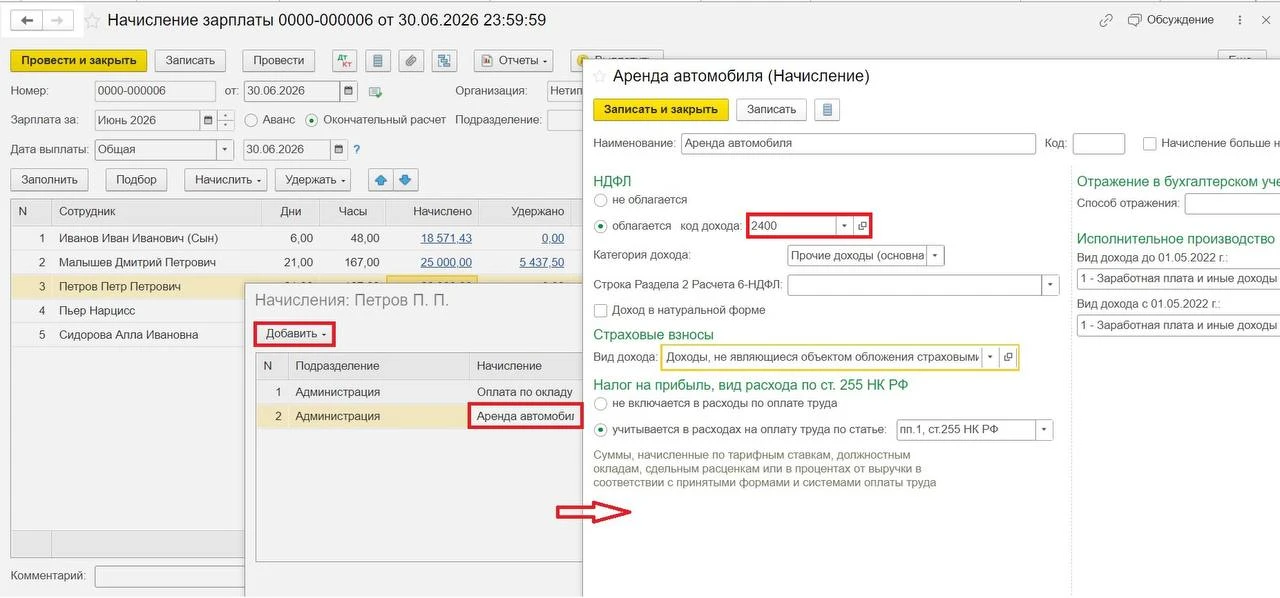Add the document to favorites star
The width and height of the screenshot is (1280, 598).
click(x=92, y=21)
